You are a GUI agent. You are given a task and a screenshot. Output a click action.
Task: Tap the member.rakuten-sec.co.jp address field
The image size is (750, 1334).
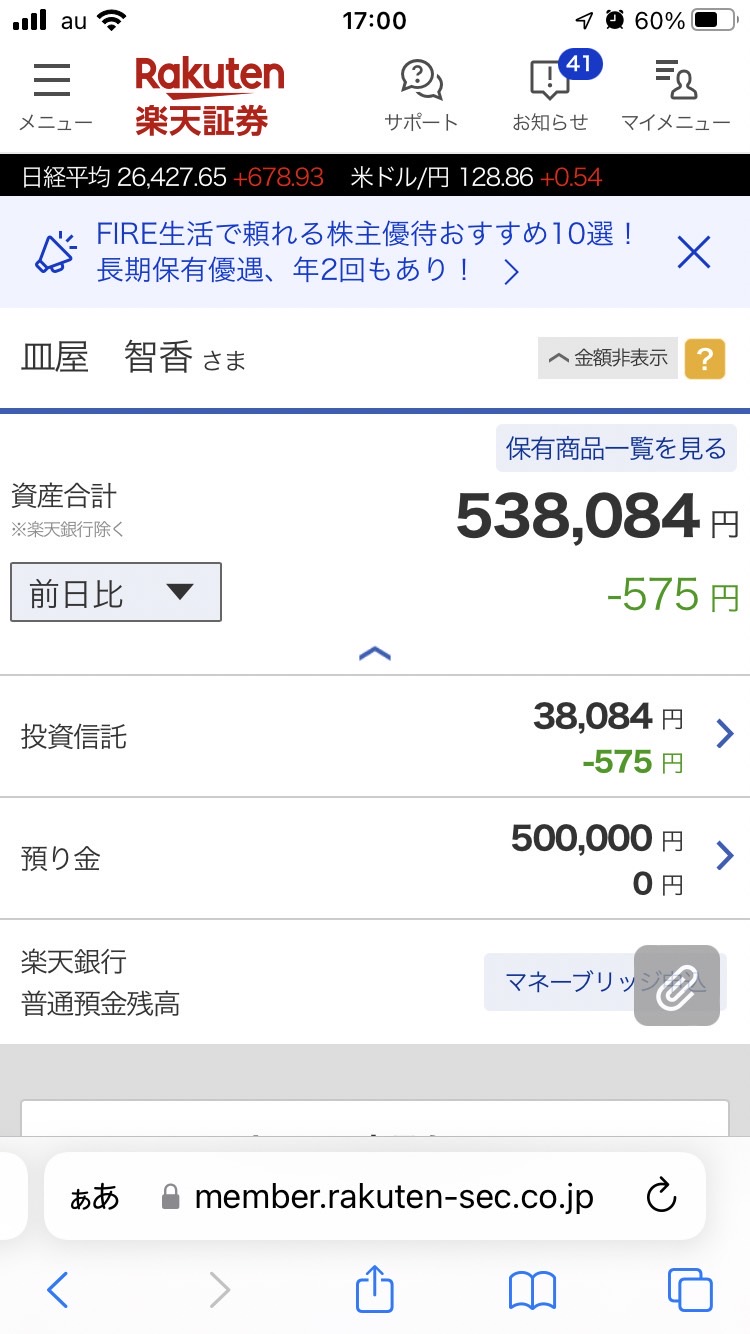[375, 1196]
